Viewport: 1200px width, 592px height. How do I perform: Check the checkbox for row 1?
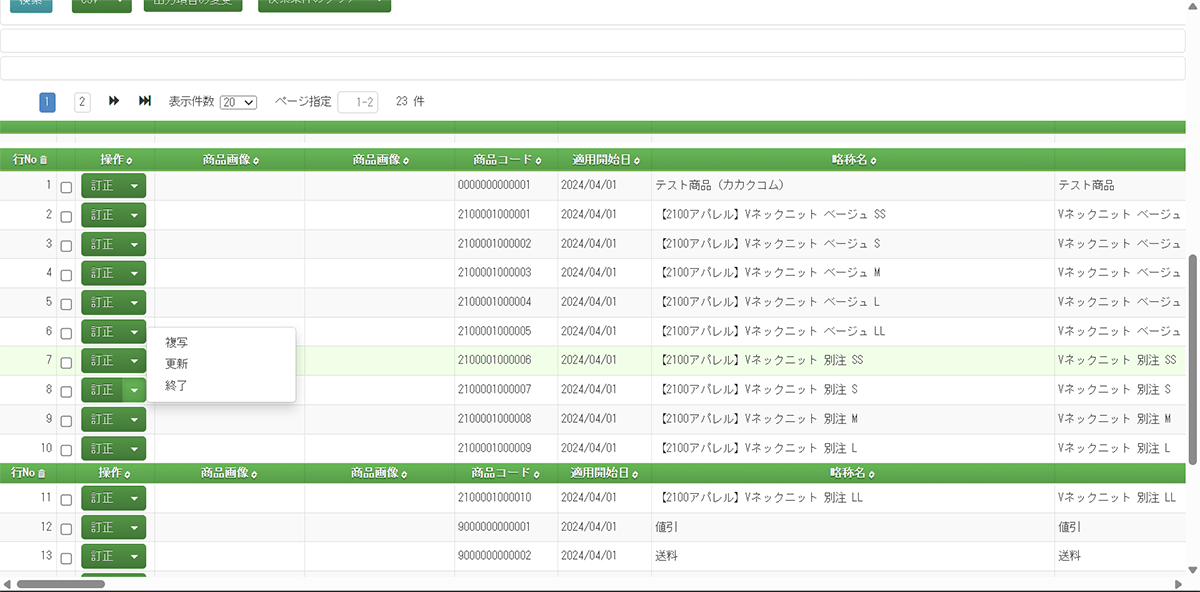click(66, 187)
